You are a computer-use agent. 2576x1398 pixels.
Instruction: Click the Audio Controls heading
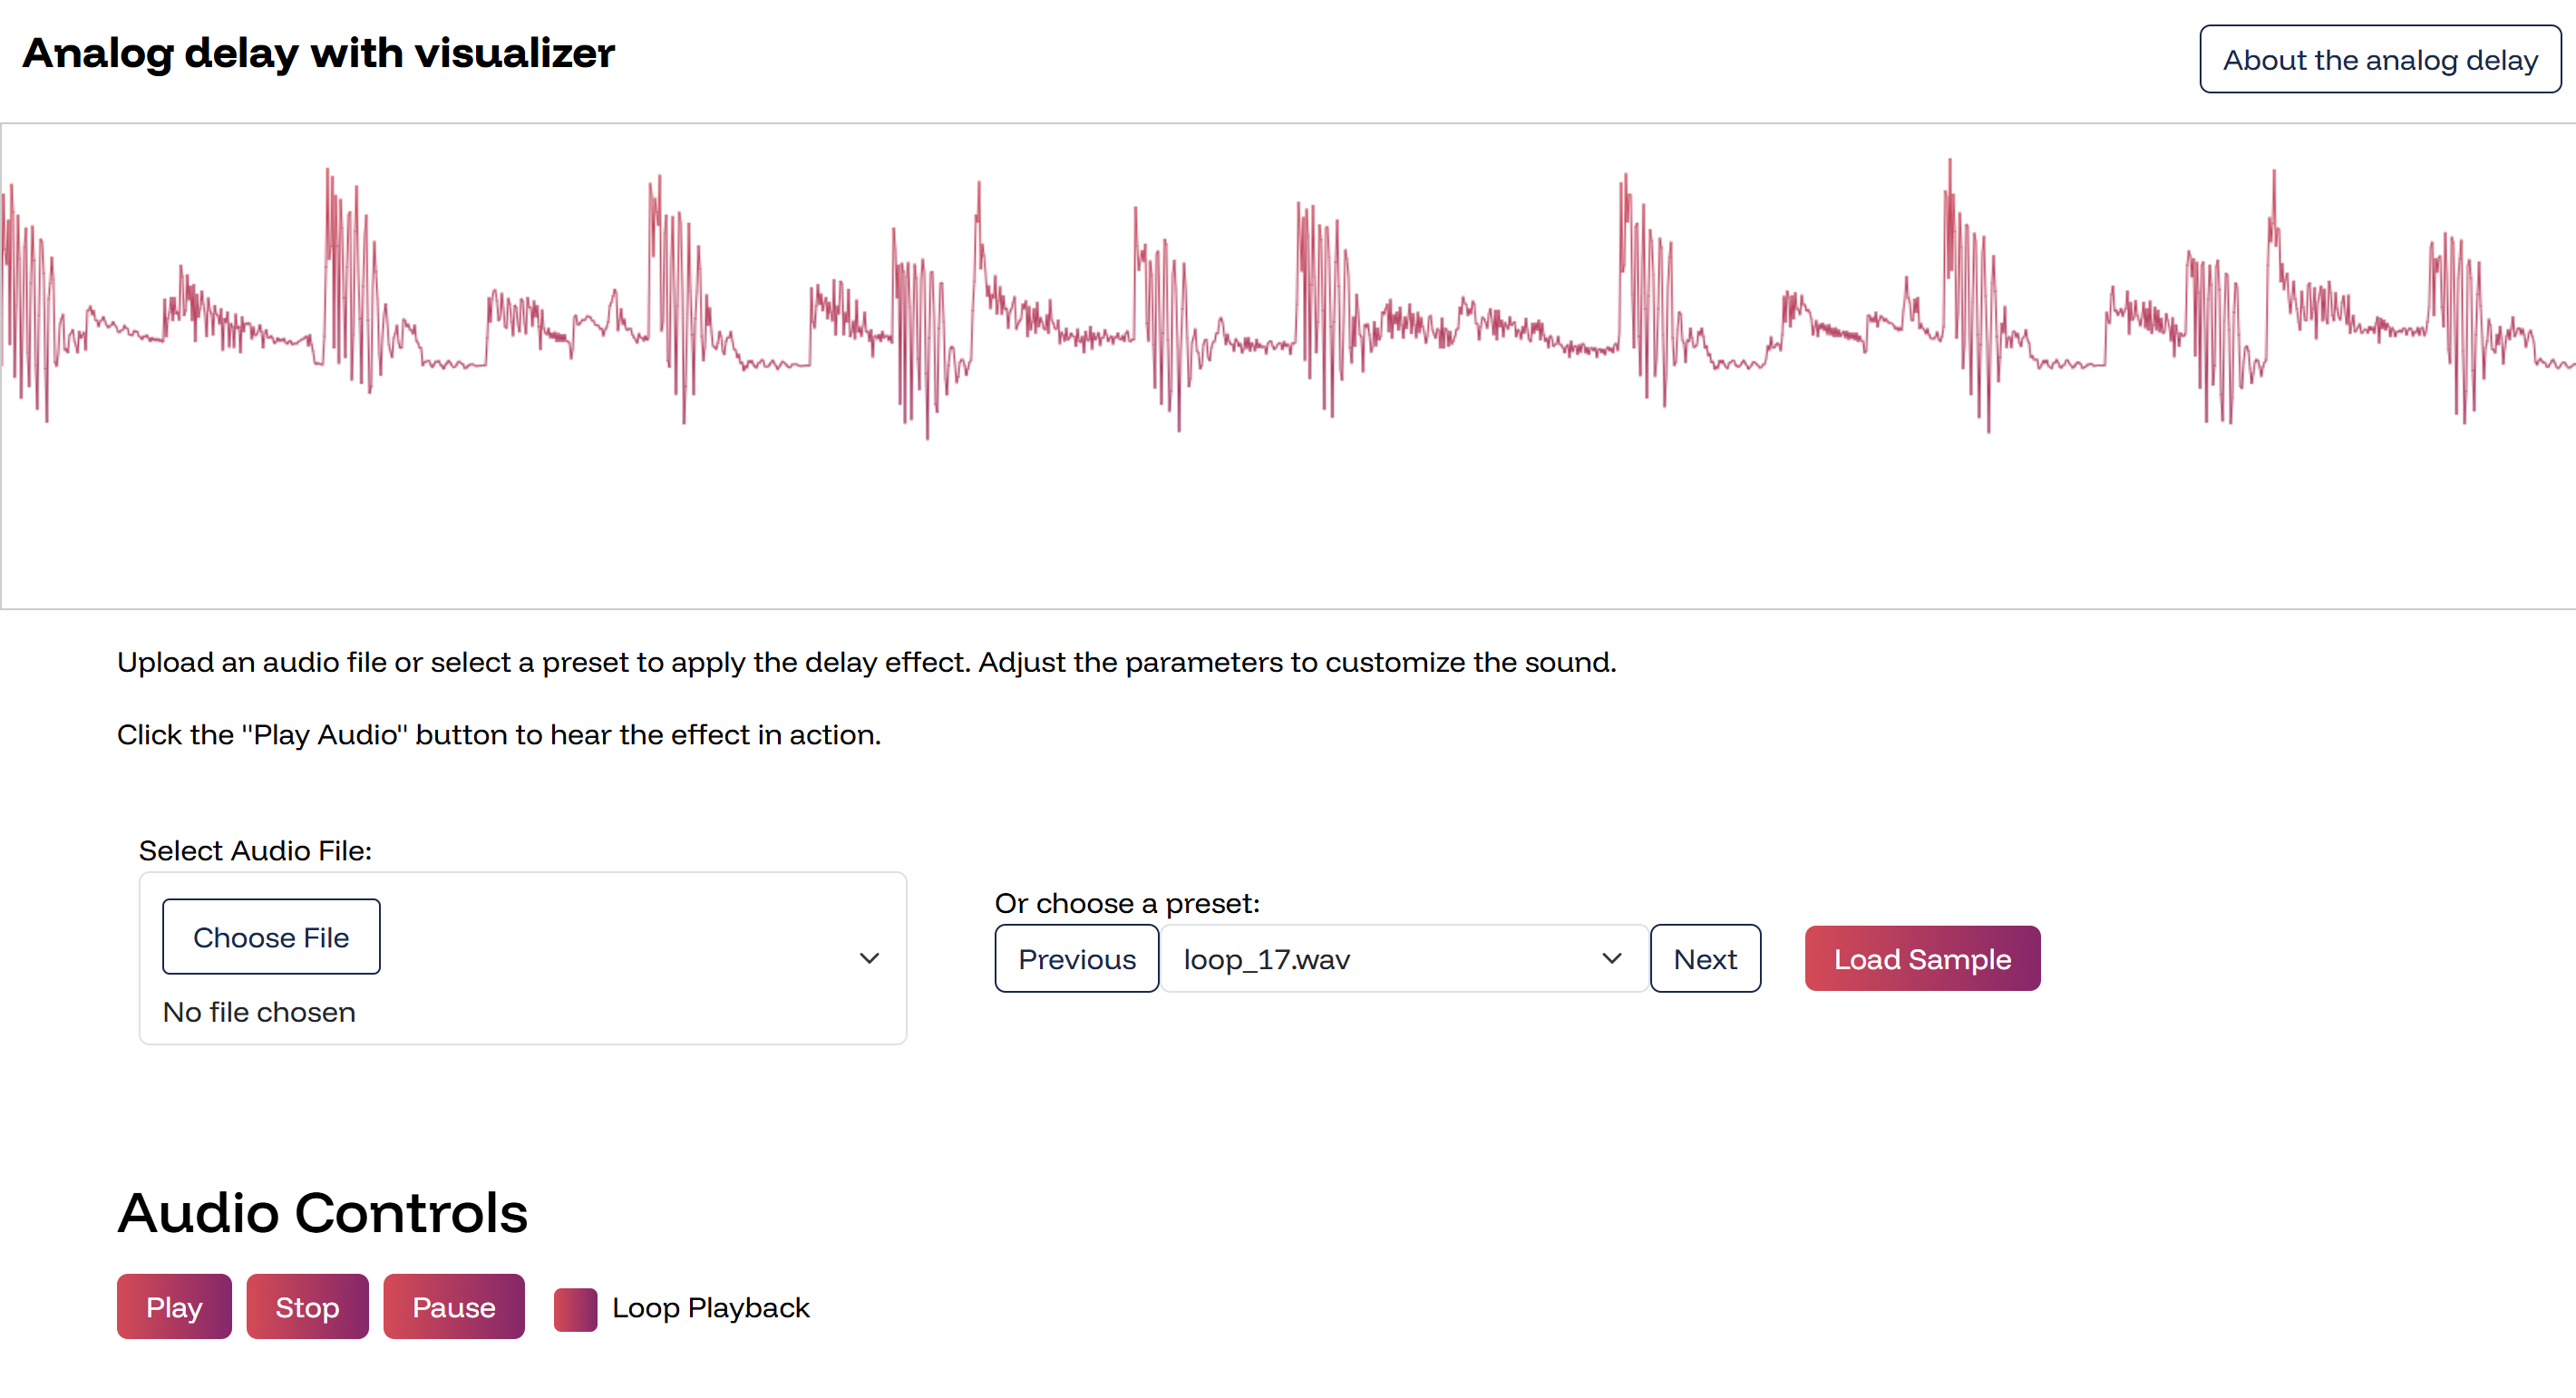pyautogui.click(x=322, y=1213)
